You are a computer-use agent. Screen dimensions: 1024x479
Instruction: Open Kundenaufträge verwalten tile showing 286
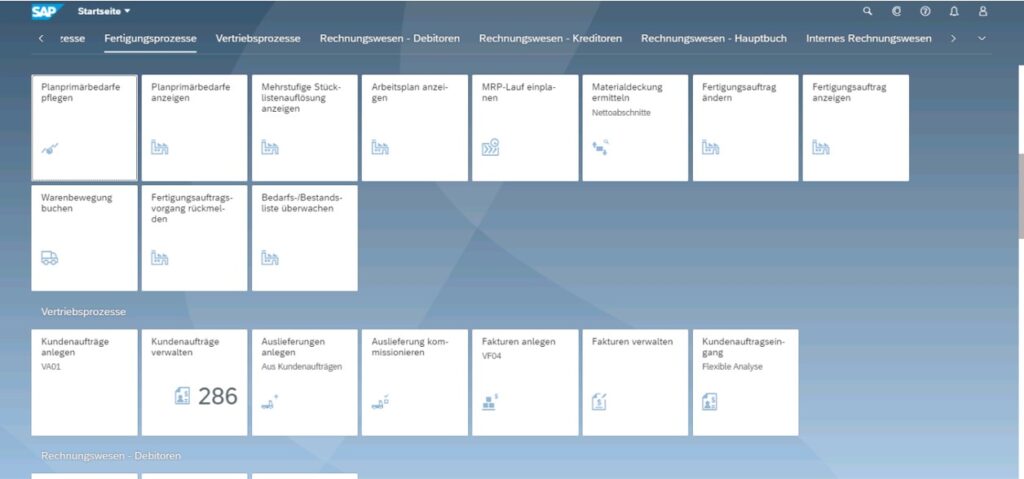(194, 382)
